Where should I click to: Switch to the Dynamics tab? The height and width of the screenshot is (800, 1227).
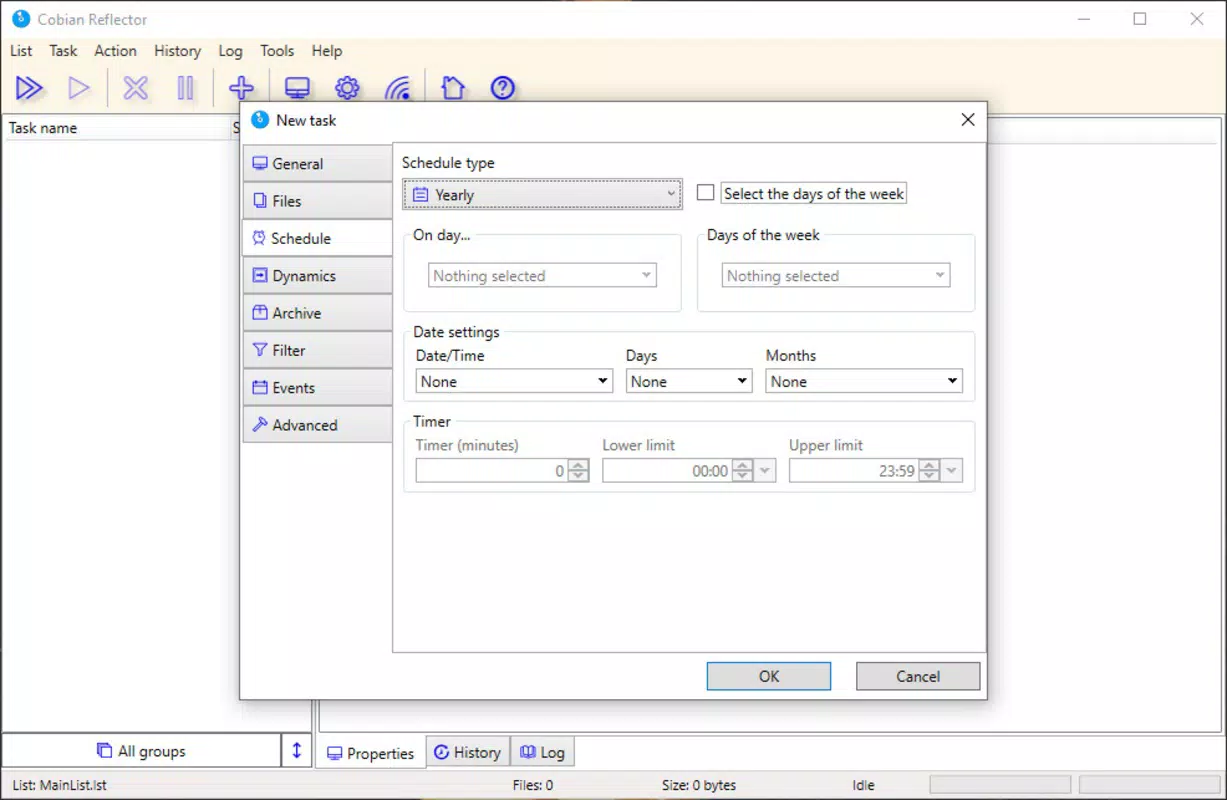tap(317, 276)
